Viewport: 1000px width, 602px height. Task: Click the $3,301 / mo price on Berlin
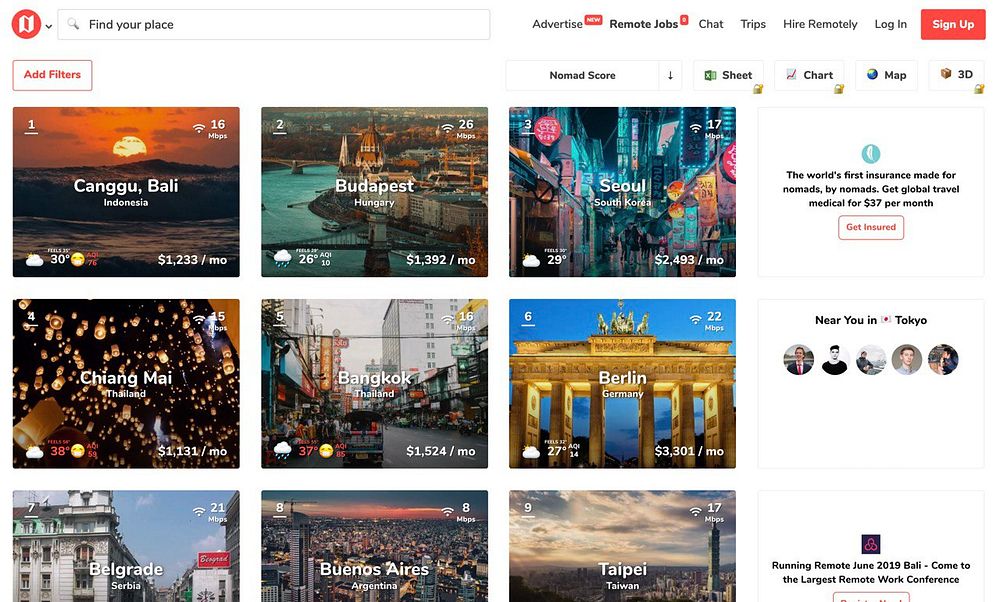tap(689, 451)
